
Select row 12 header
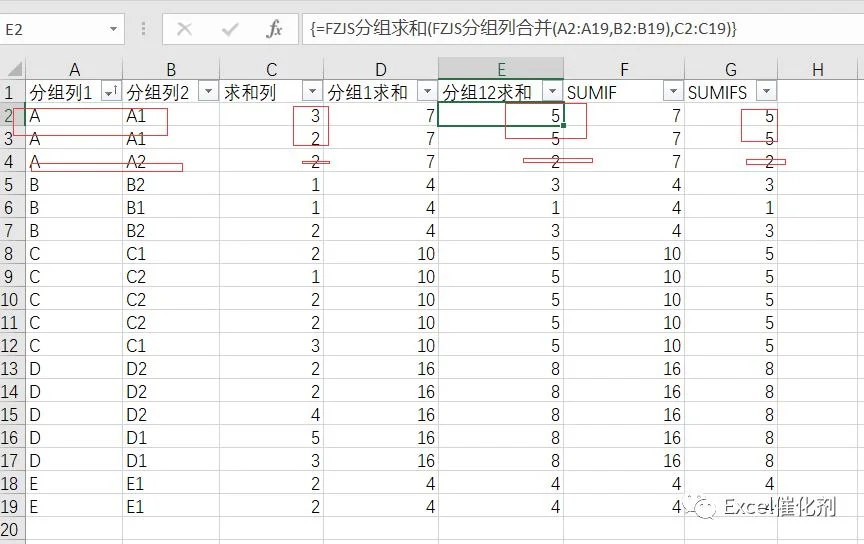(x=12, y=346)
